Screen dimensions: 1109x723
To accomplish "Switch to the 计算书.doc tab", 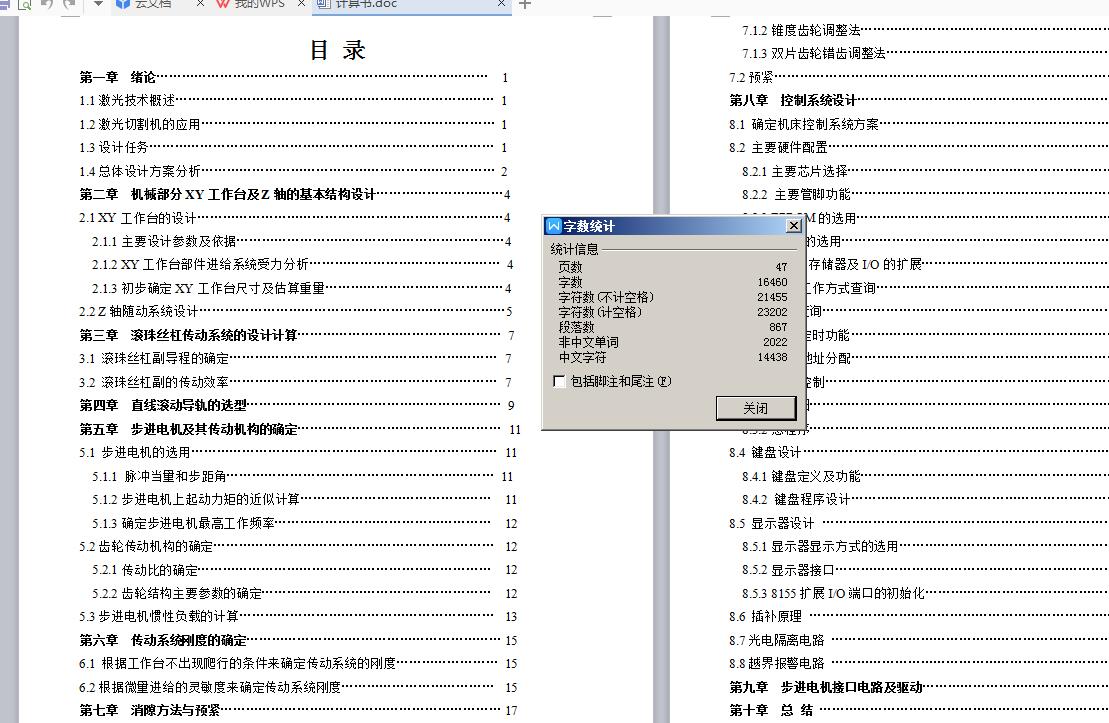I will (x=368, y=6).
